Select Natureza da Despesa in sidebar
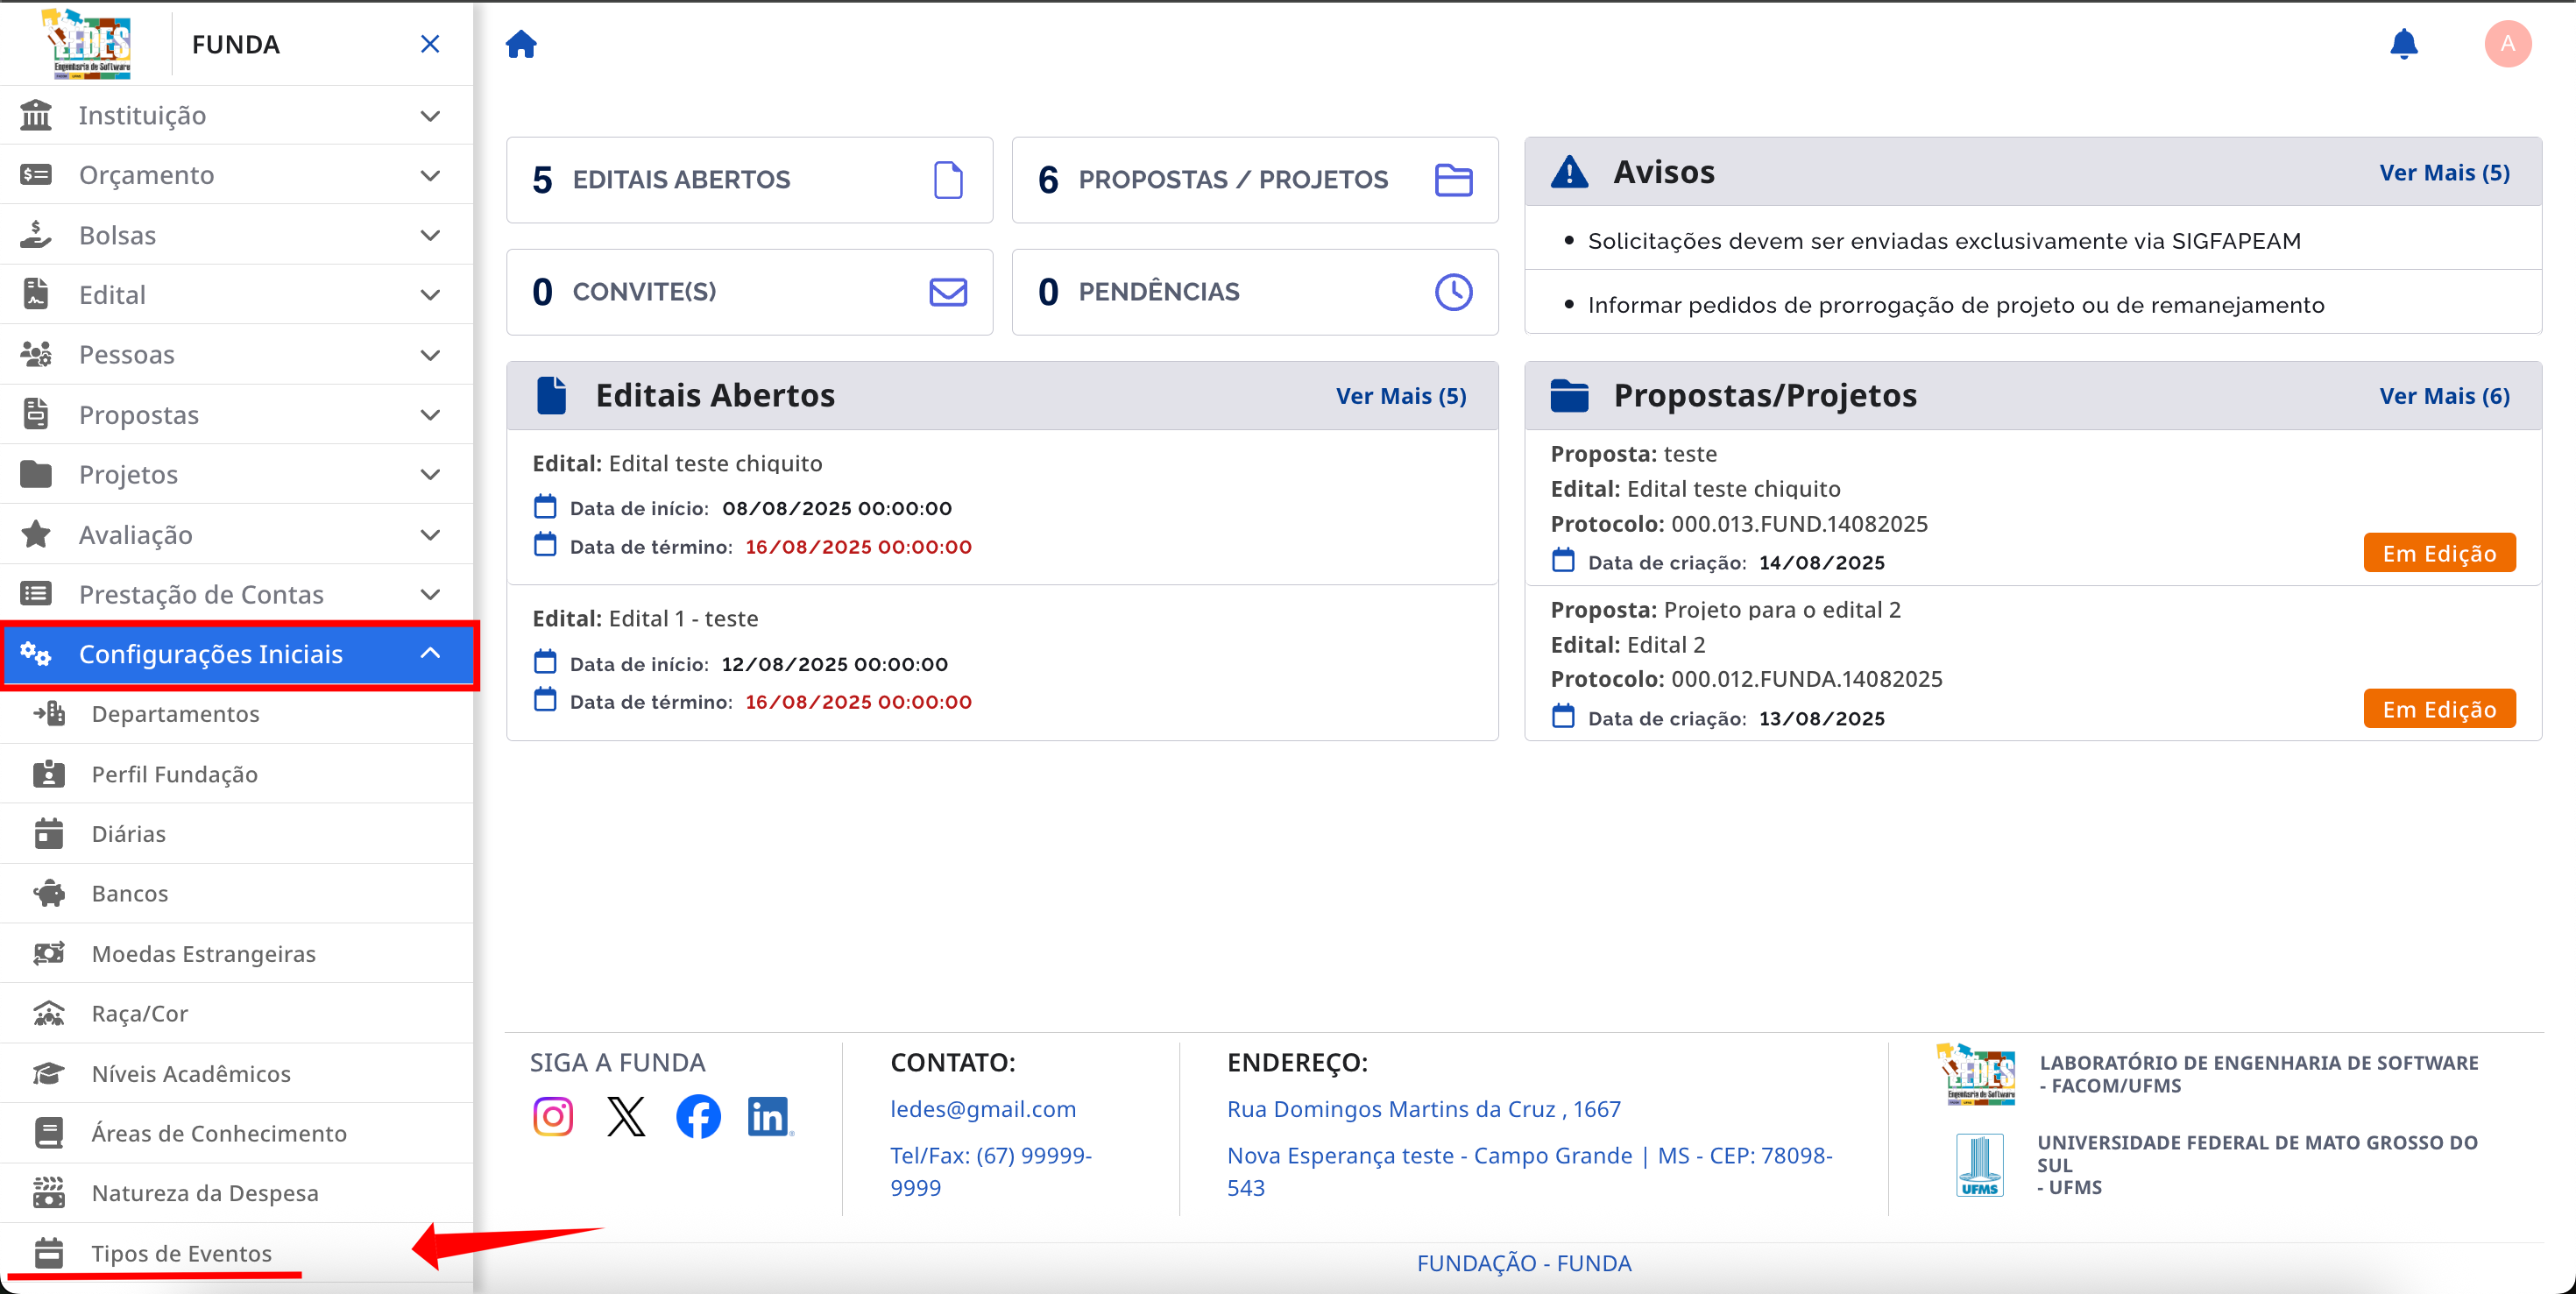This screenshot has height=1294, width=2576. 204,1192
